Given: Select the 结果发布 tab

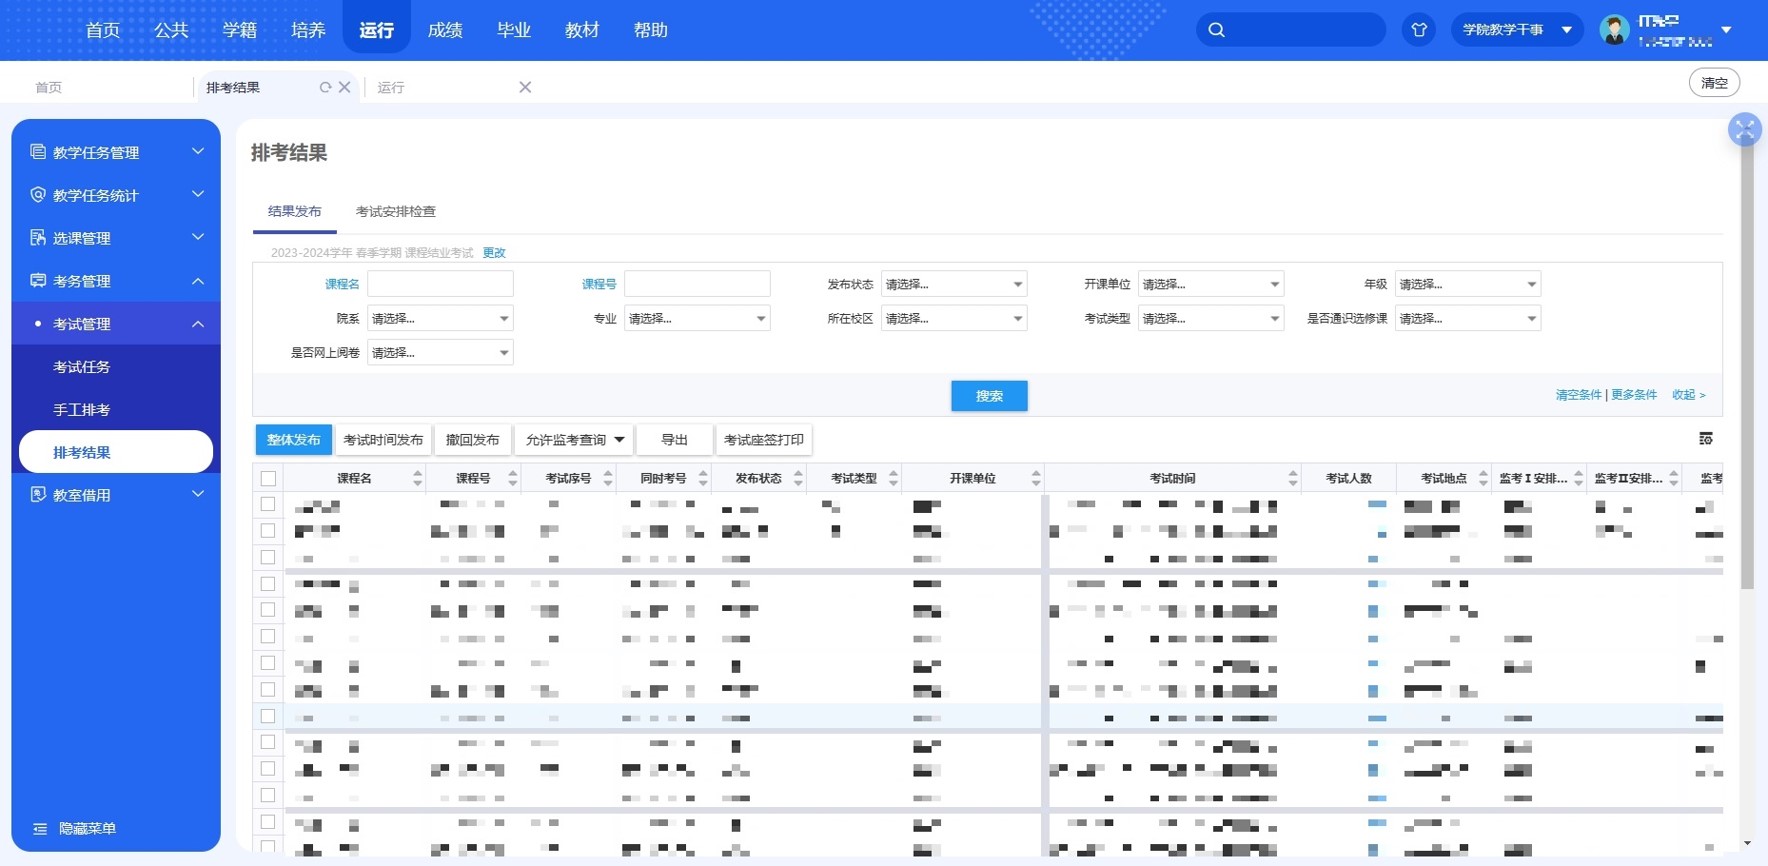Looking at the screenshot, I should coord(294,211).
